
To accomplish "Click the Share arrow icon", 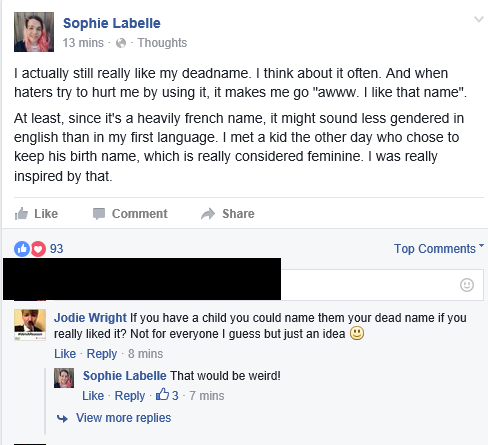I will (x=208, y=214).
